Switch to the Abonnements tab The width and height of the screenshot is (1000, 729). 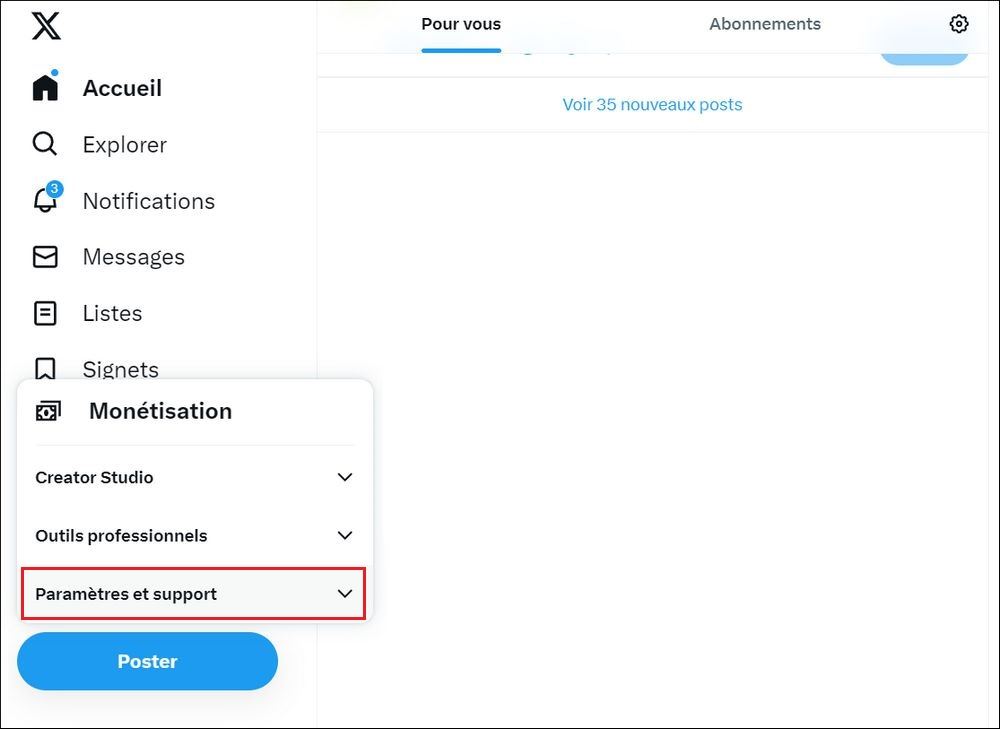(x=764, y=23)
